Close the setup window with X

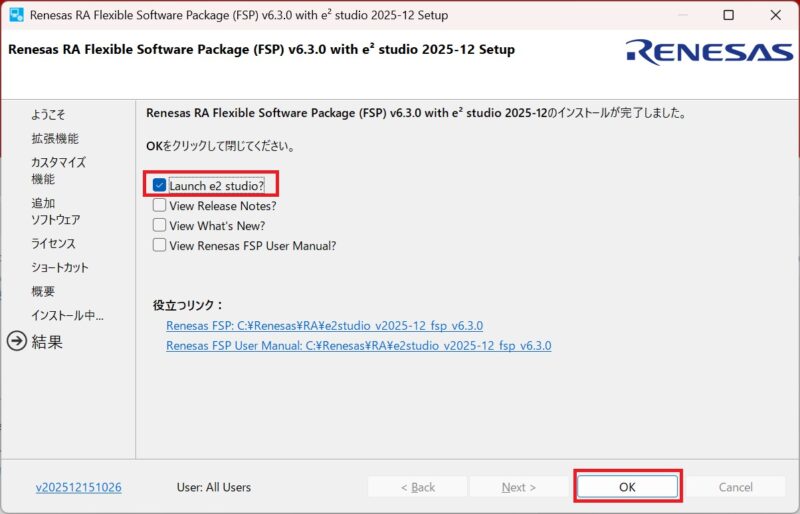point(776,15)
